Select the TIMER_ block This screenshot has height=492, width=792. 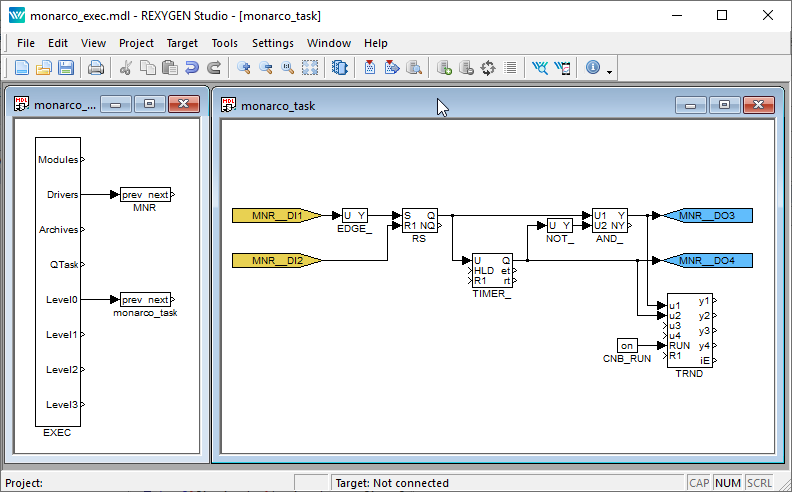[492, 271]
